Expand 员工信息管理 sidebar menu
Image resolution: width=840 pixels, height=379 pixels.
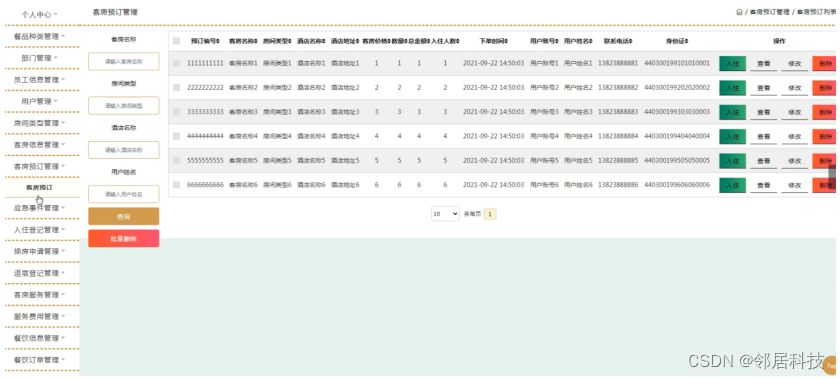pos(40,79)
